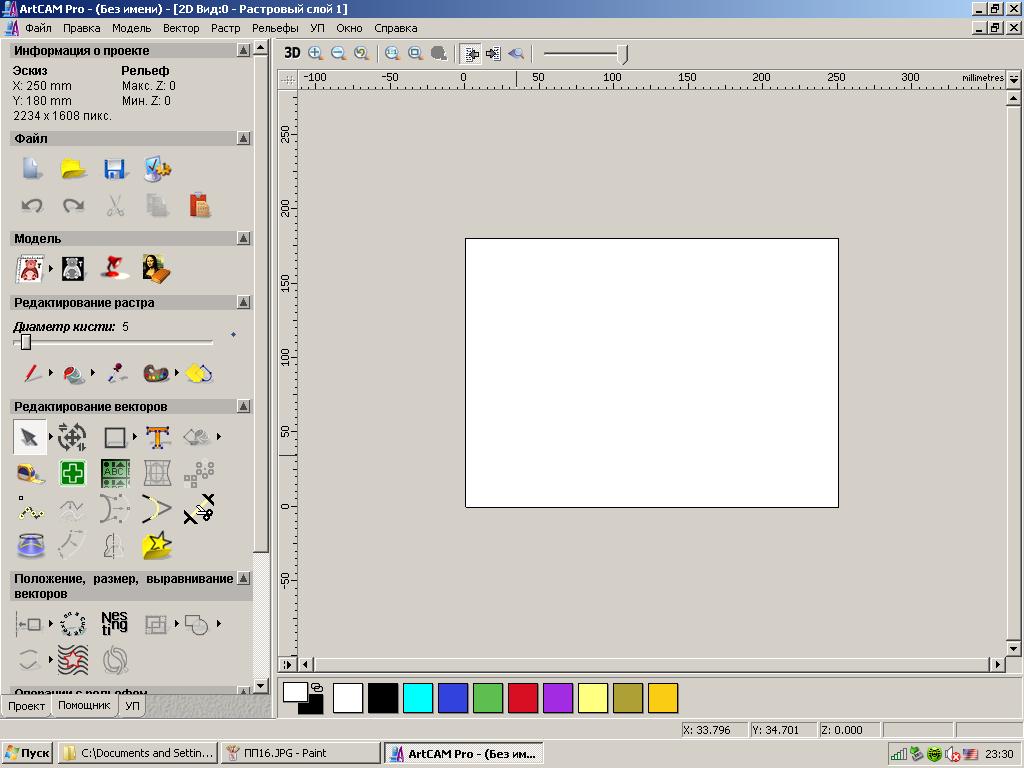Click the polyline node editing icon
Viewport: 1024px width, 768px height.
click(31, 509)
